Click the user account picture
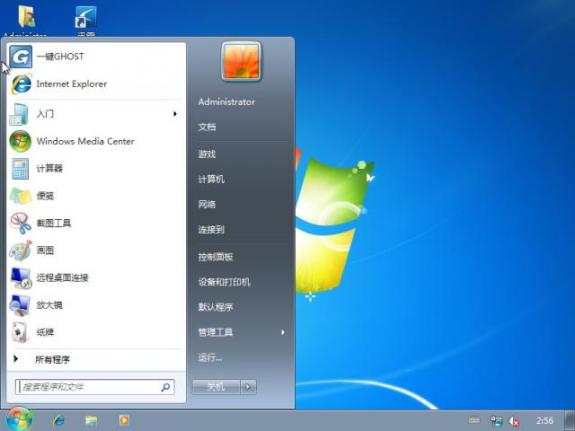Screen dimensions: 575x431 [241, 61]
